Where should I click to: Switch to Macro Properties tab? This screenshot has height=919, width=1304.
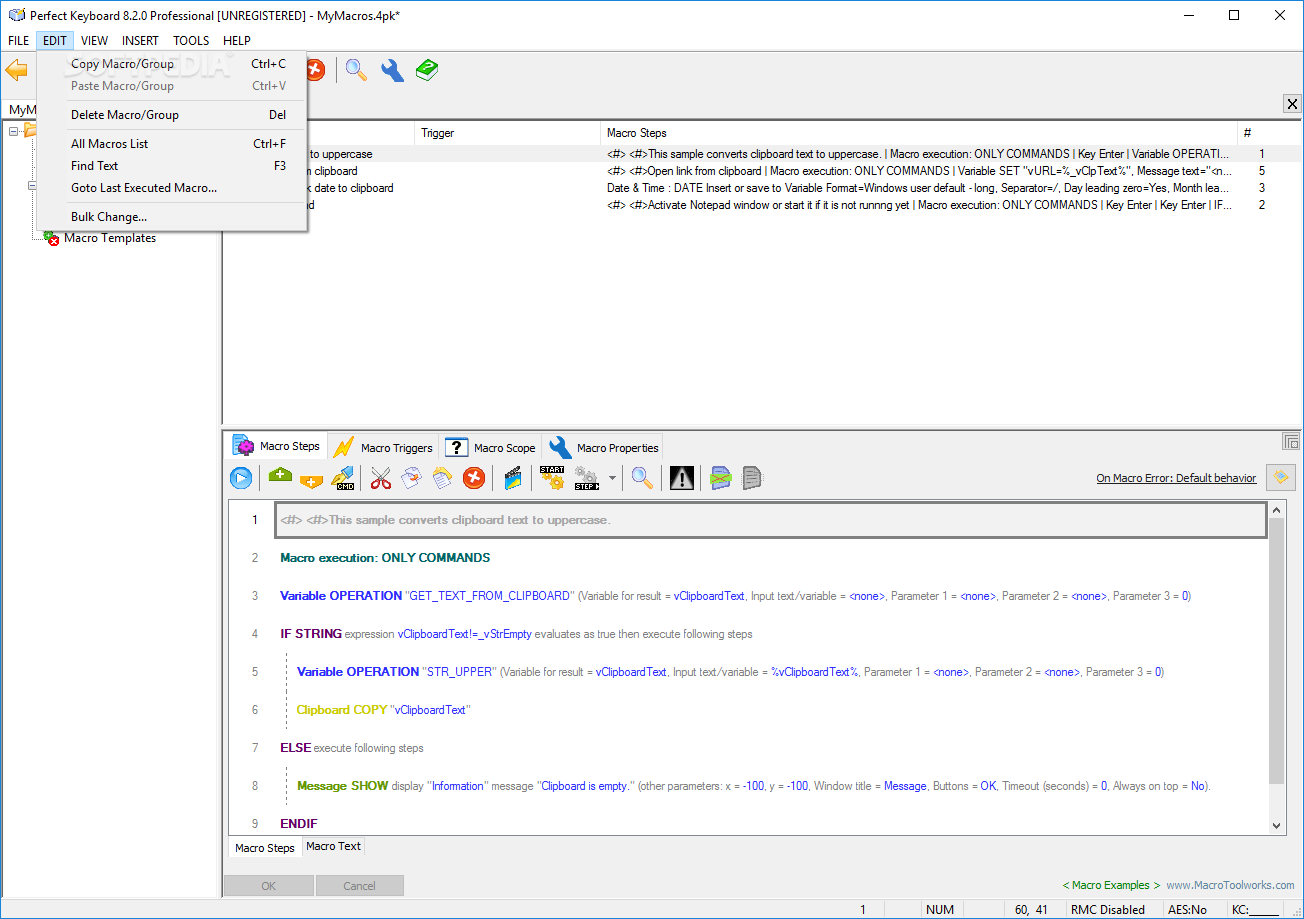(604, 448)
